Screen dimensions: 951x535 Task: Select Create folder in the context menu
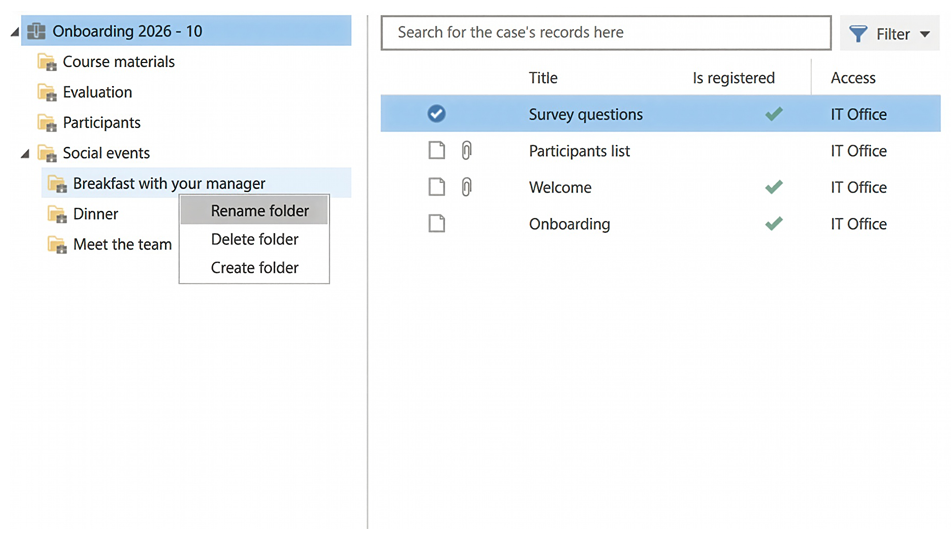click(x=255, y=268)
